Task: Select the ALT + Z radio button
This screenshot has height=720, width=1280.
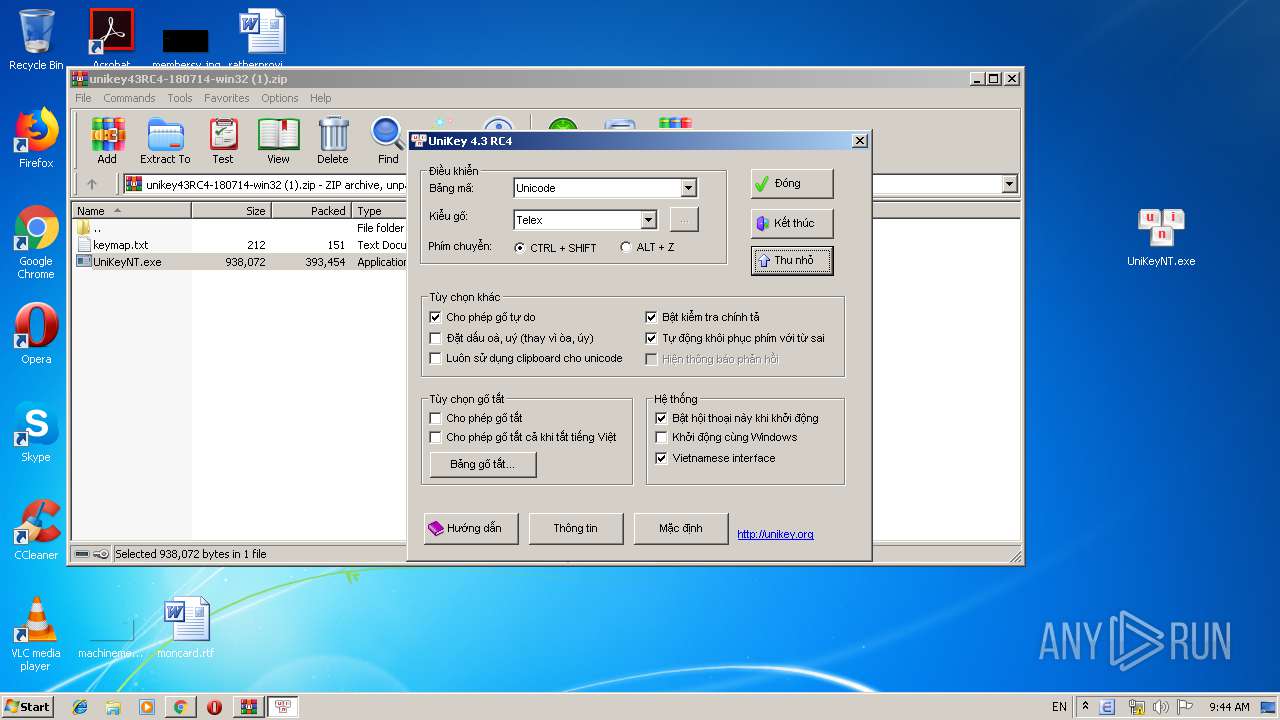Action: pyautogui.click(x=626, y=247)
